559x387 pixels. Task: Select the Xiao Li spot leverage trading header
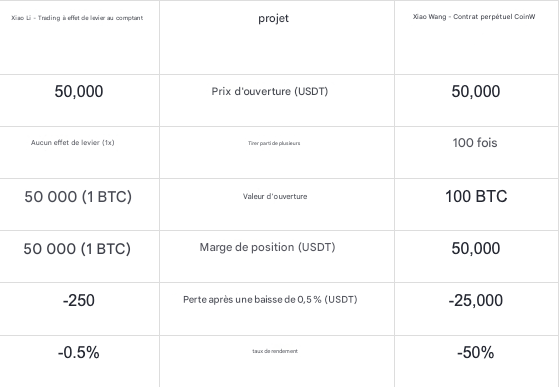pos(77,18)
